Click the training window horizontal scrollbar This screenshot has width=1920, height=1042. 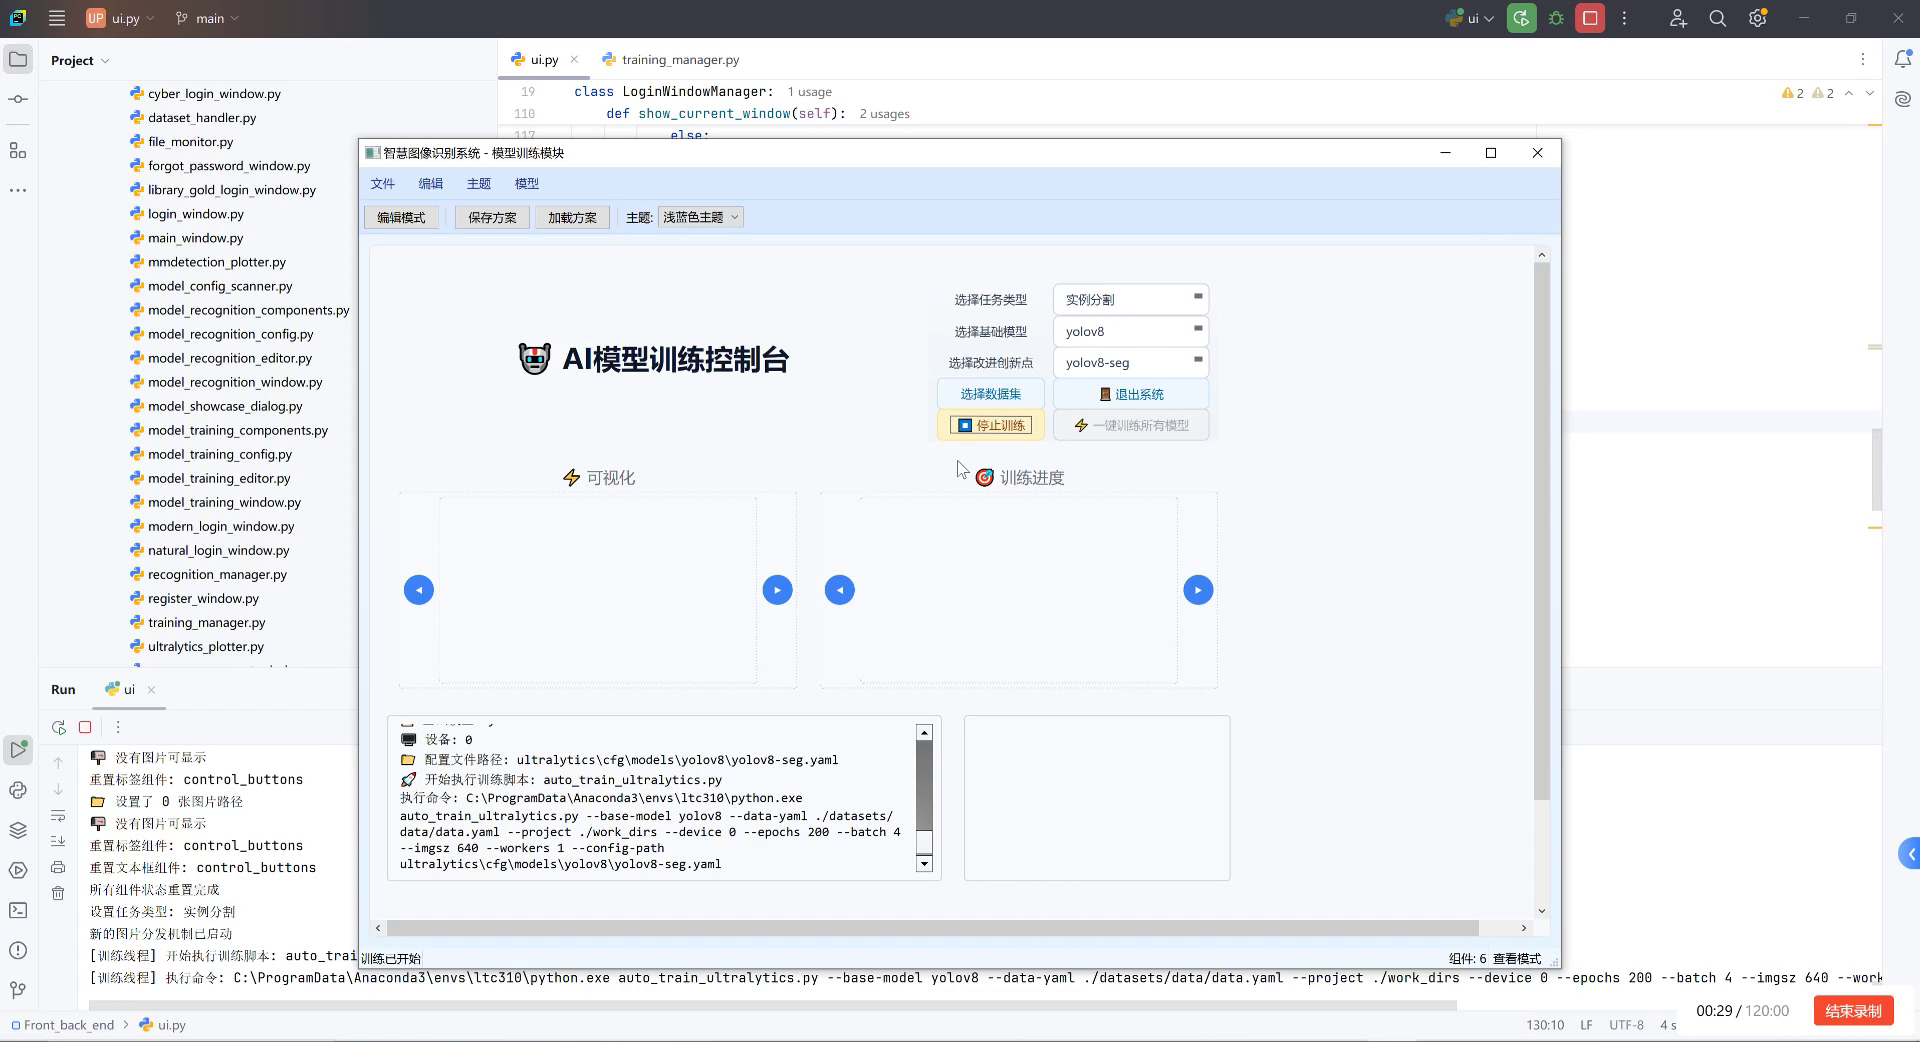tap(932, 928)
